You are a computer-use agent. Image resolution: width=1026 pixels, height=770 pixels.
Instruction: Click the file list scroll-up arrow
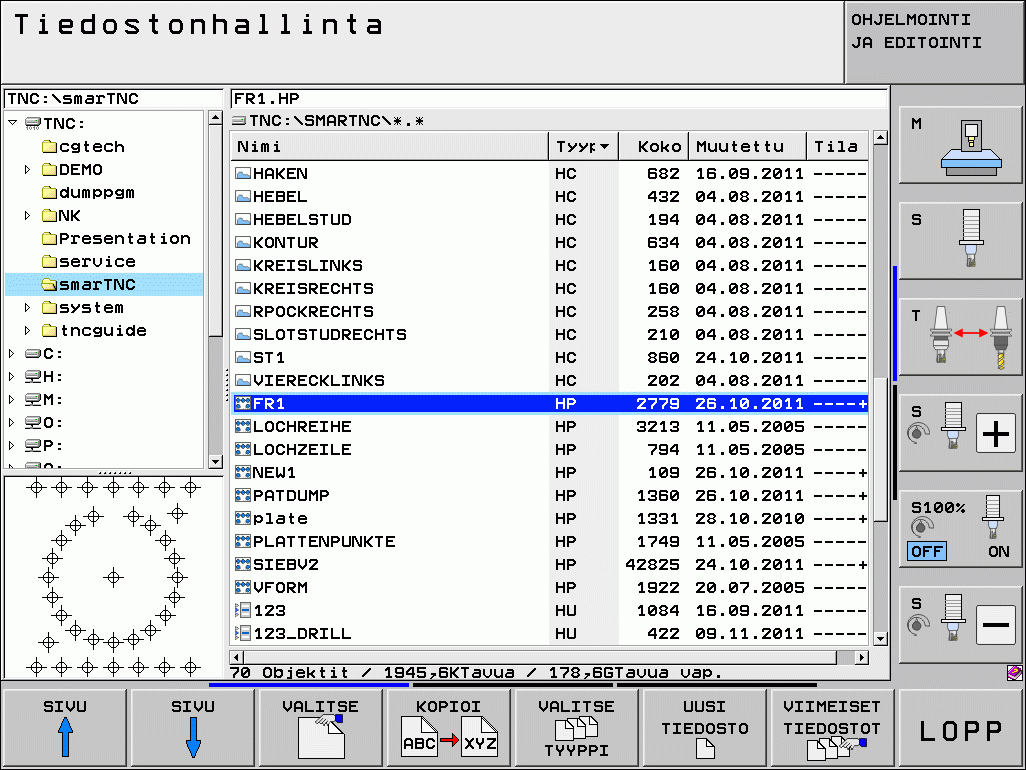click(x=880, y=138)
